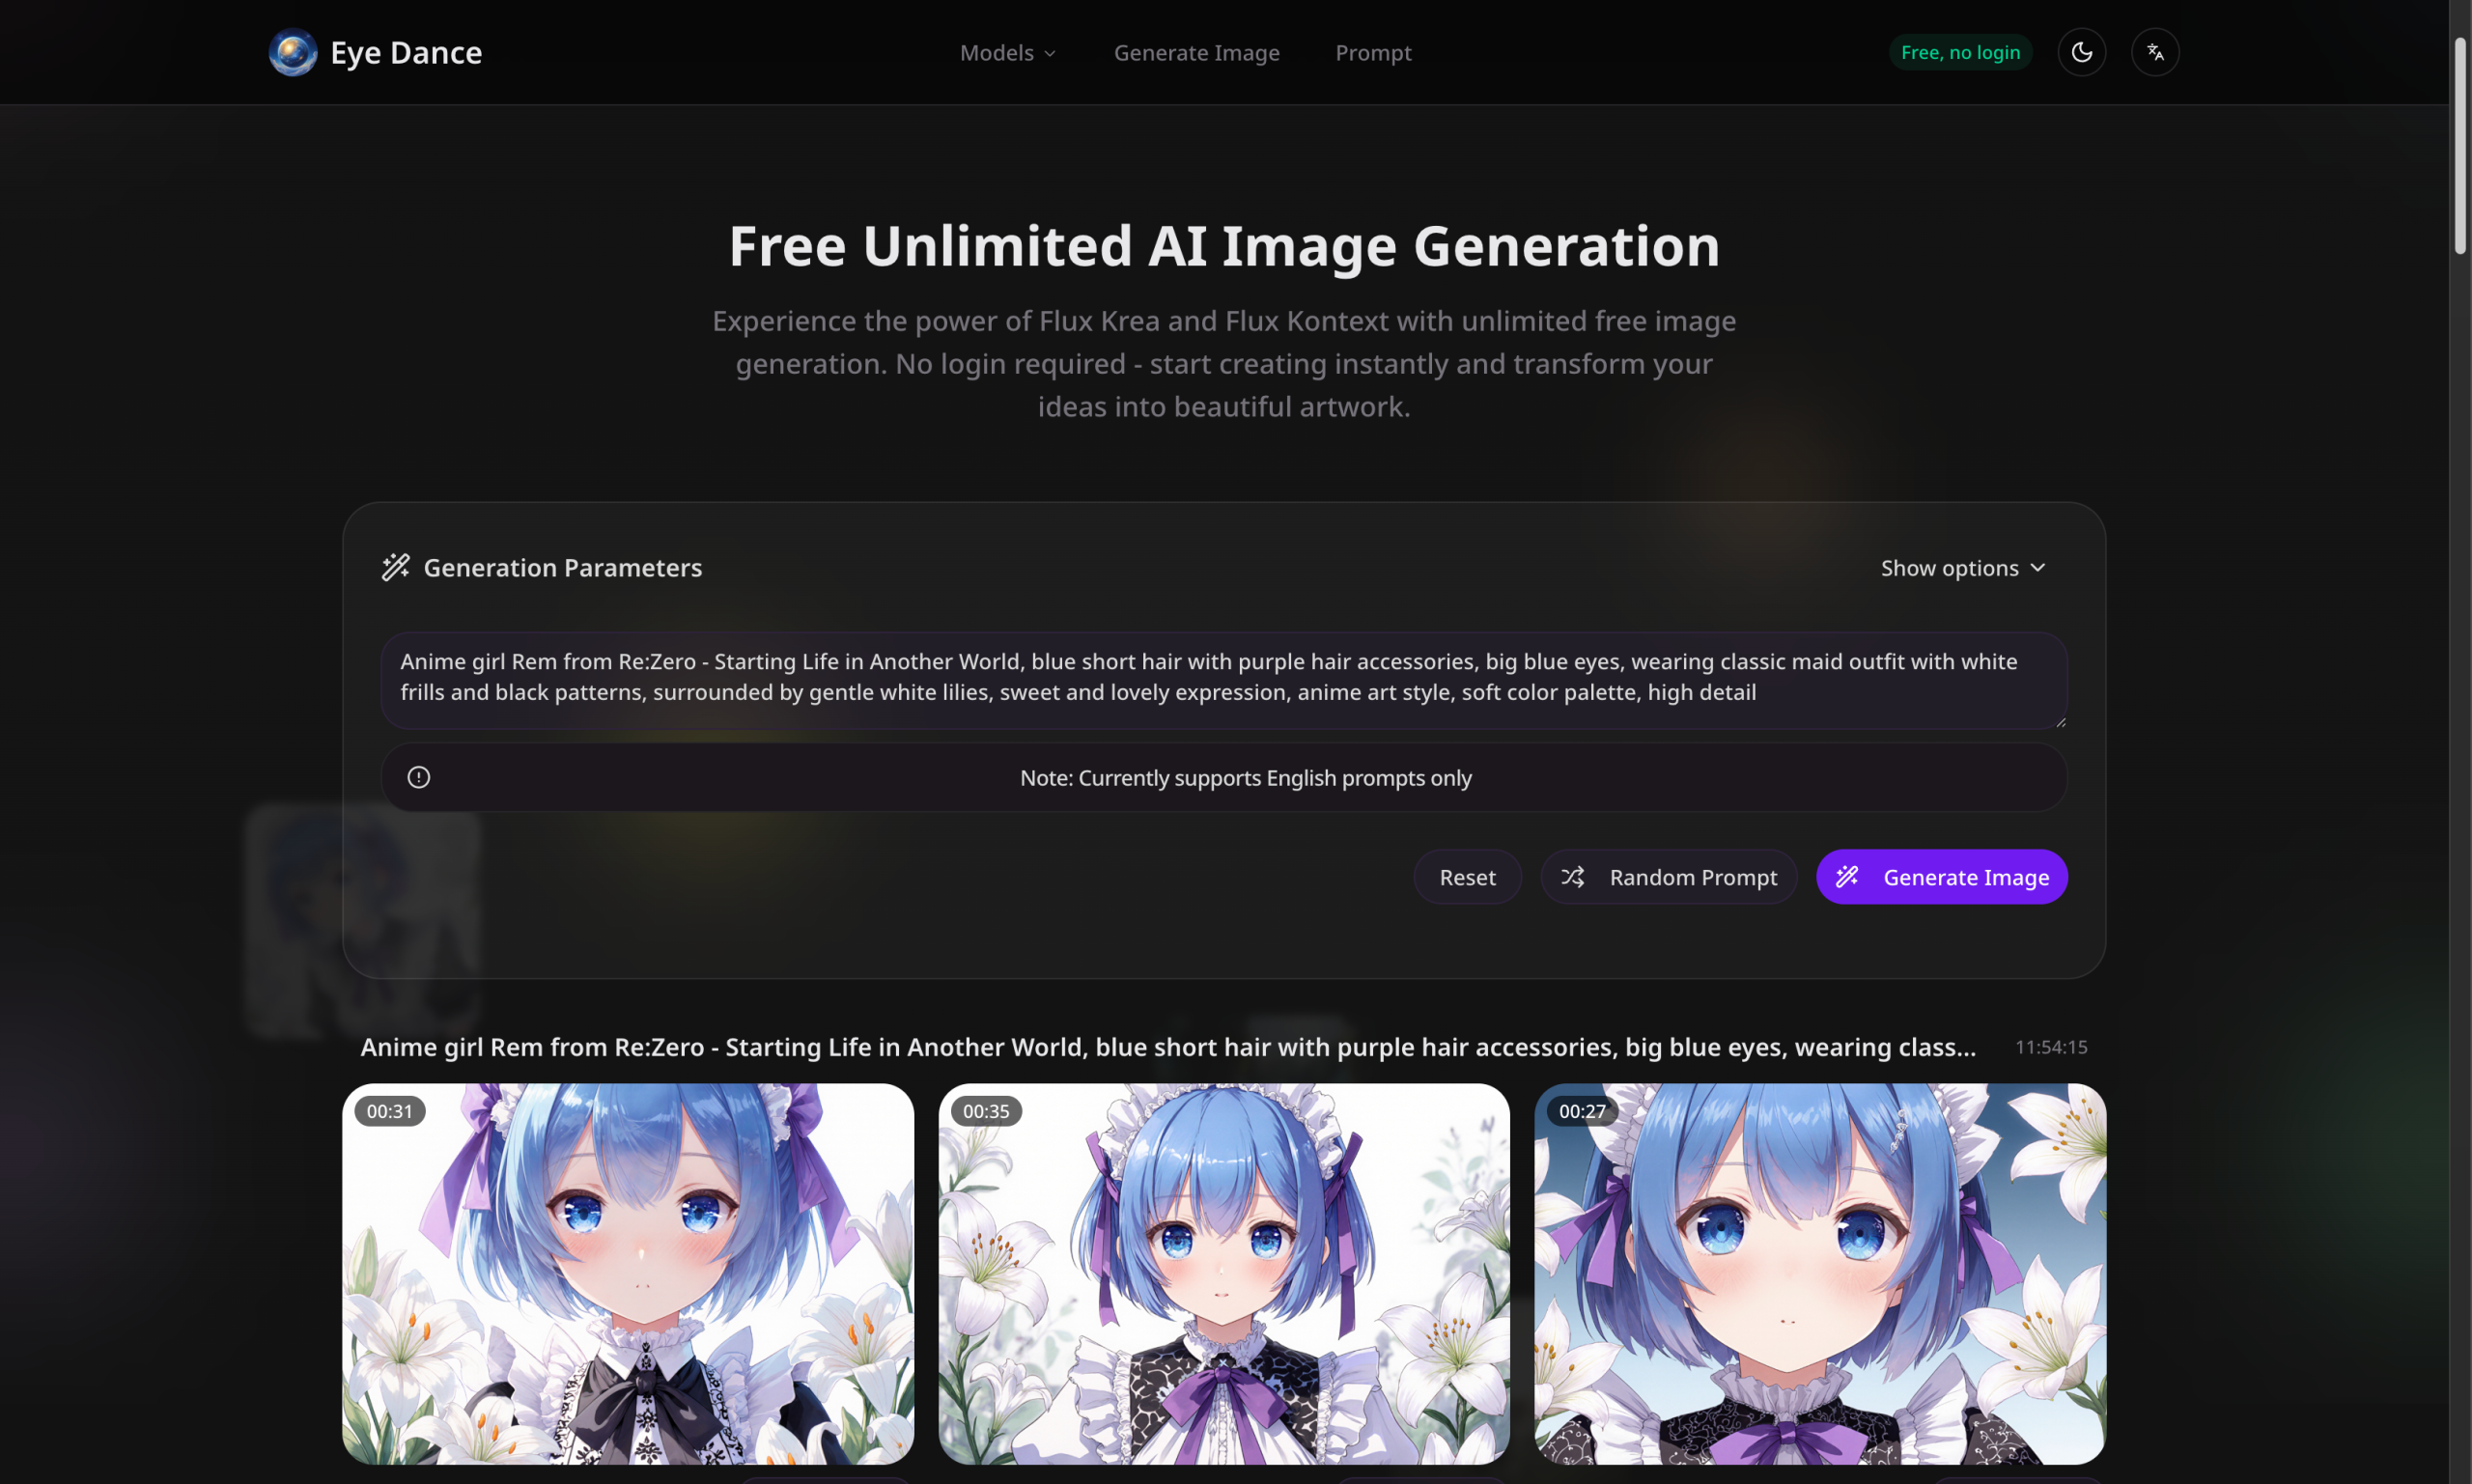Image resolution: width=2472 pixels, height=1484 pixels.
Task: Expand Show options in Generation Parameters
Action: pos(1949,568)
